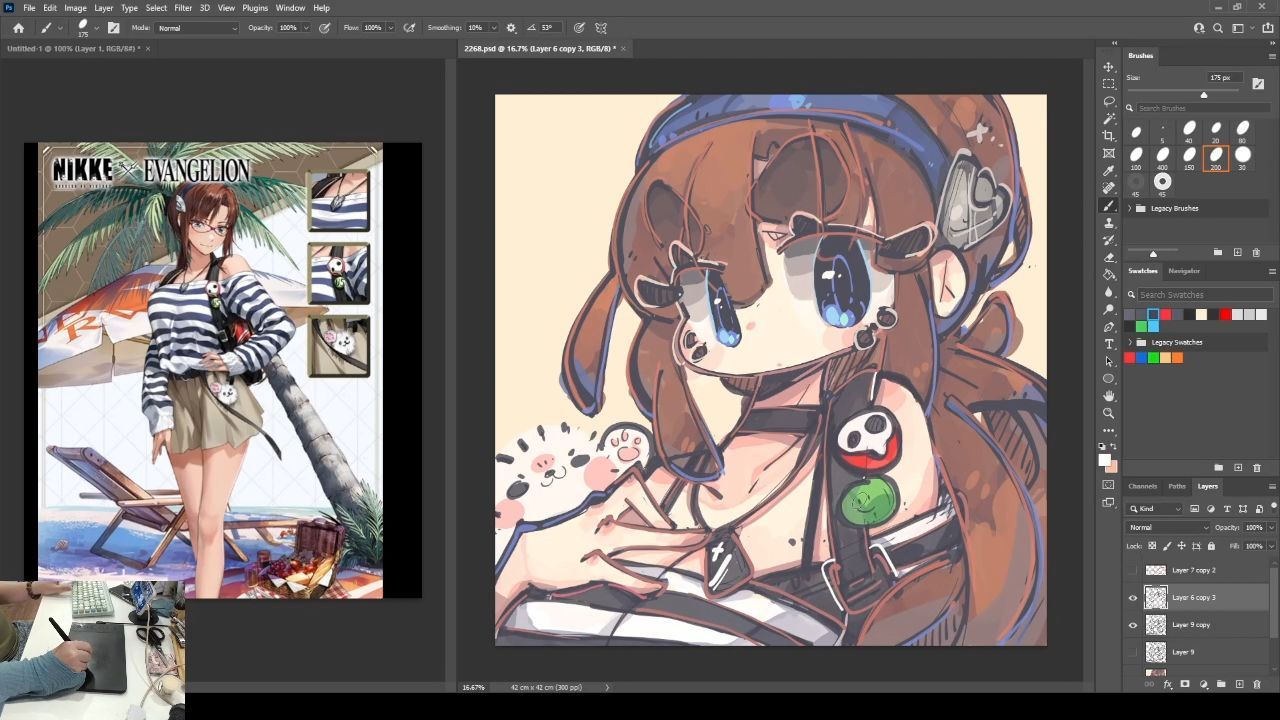This screenshot has width=1280, height=720.
Task: Select the History Brush tool
Action: (1108, 240)
